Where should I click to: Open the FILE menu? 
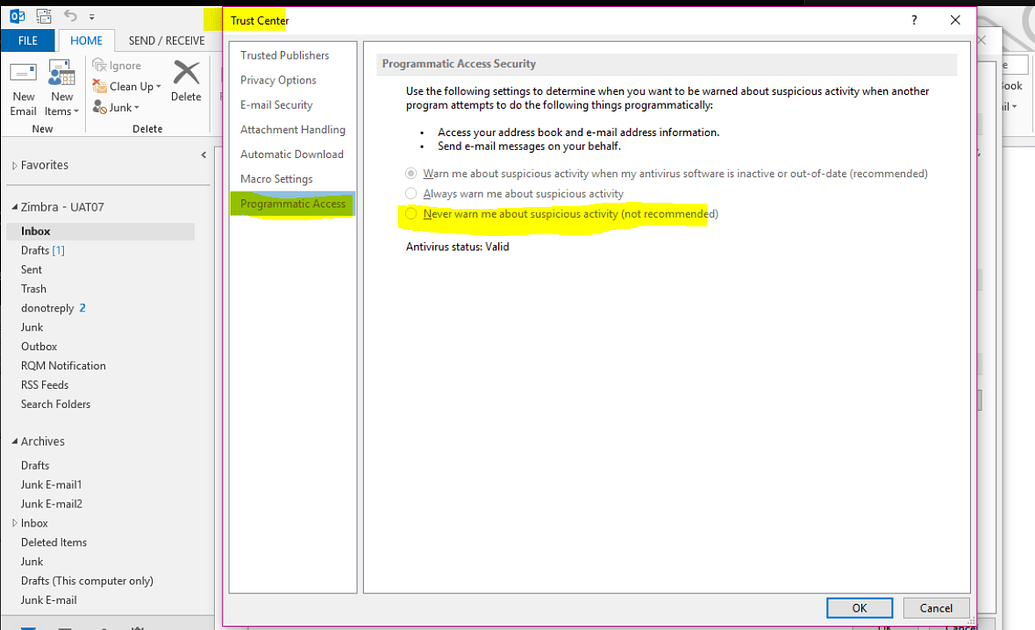pyautogui.click(x=28, y=41)
